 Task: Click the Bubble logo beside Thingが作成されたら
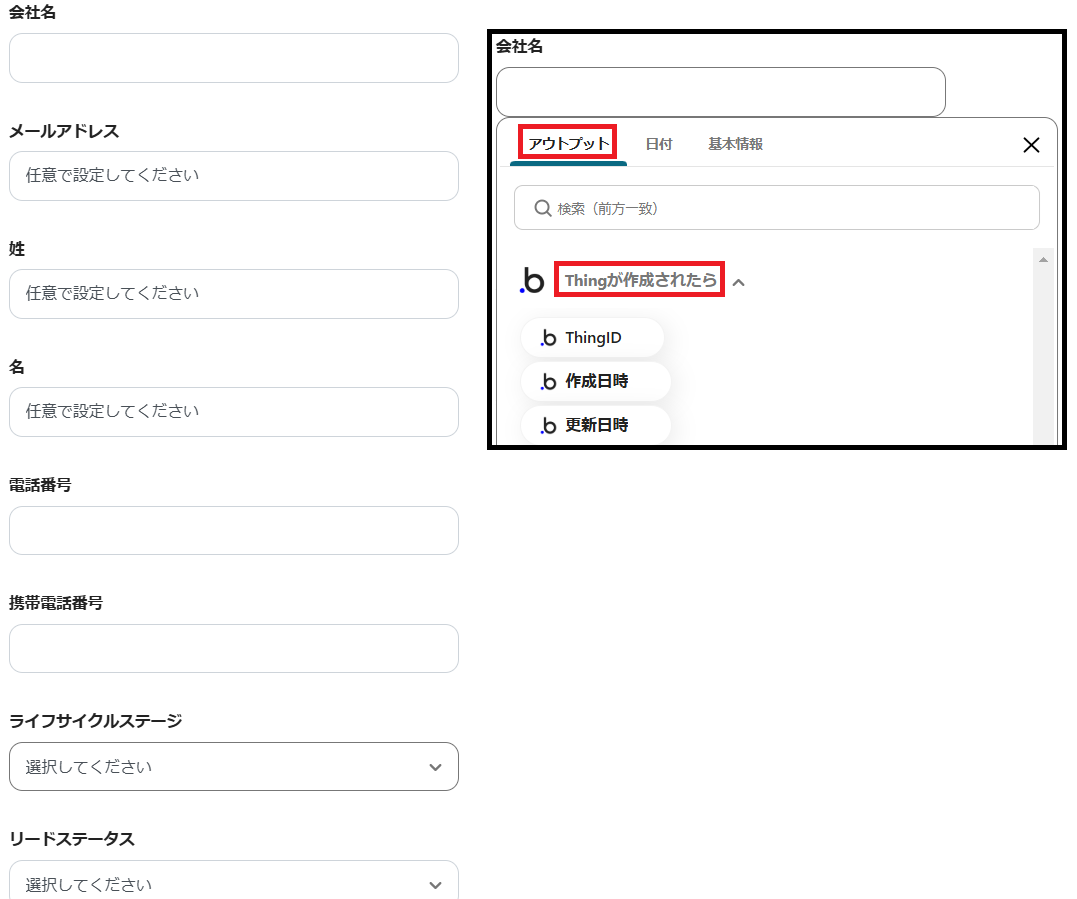click(533, 281)
